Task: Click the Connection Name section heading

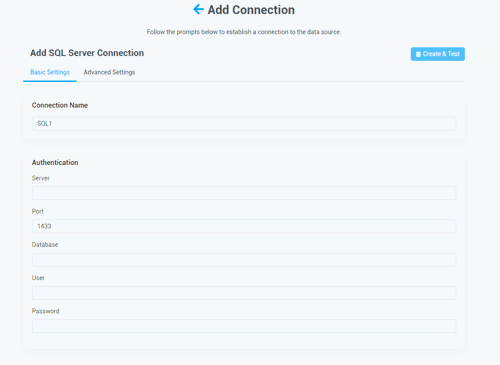Action: point(60,105)
